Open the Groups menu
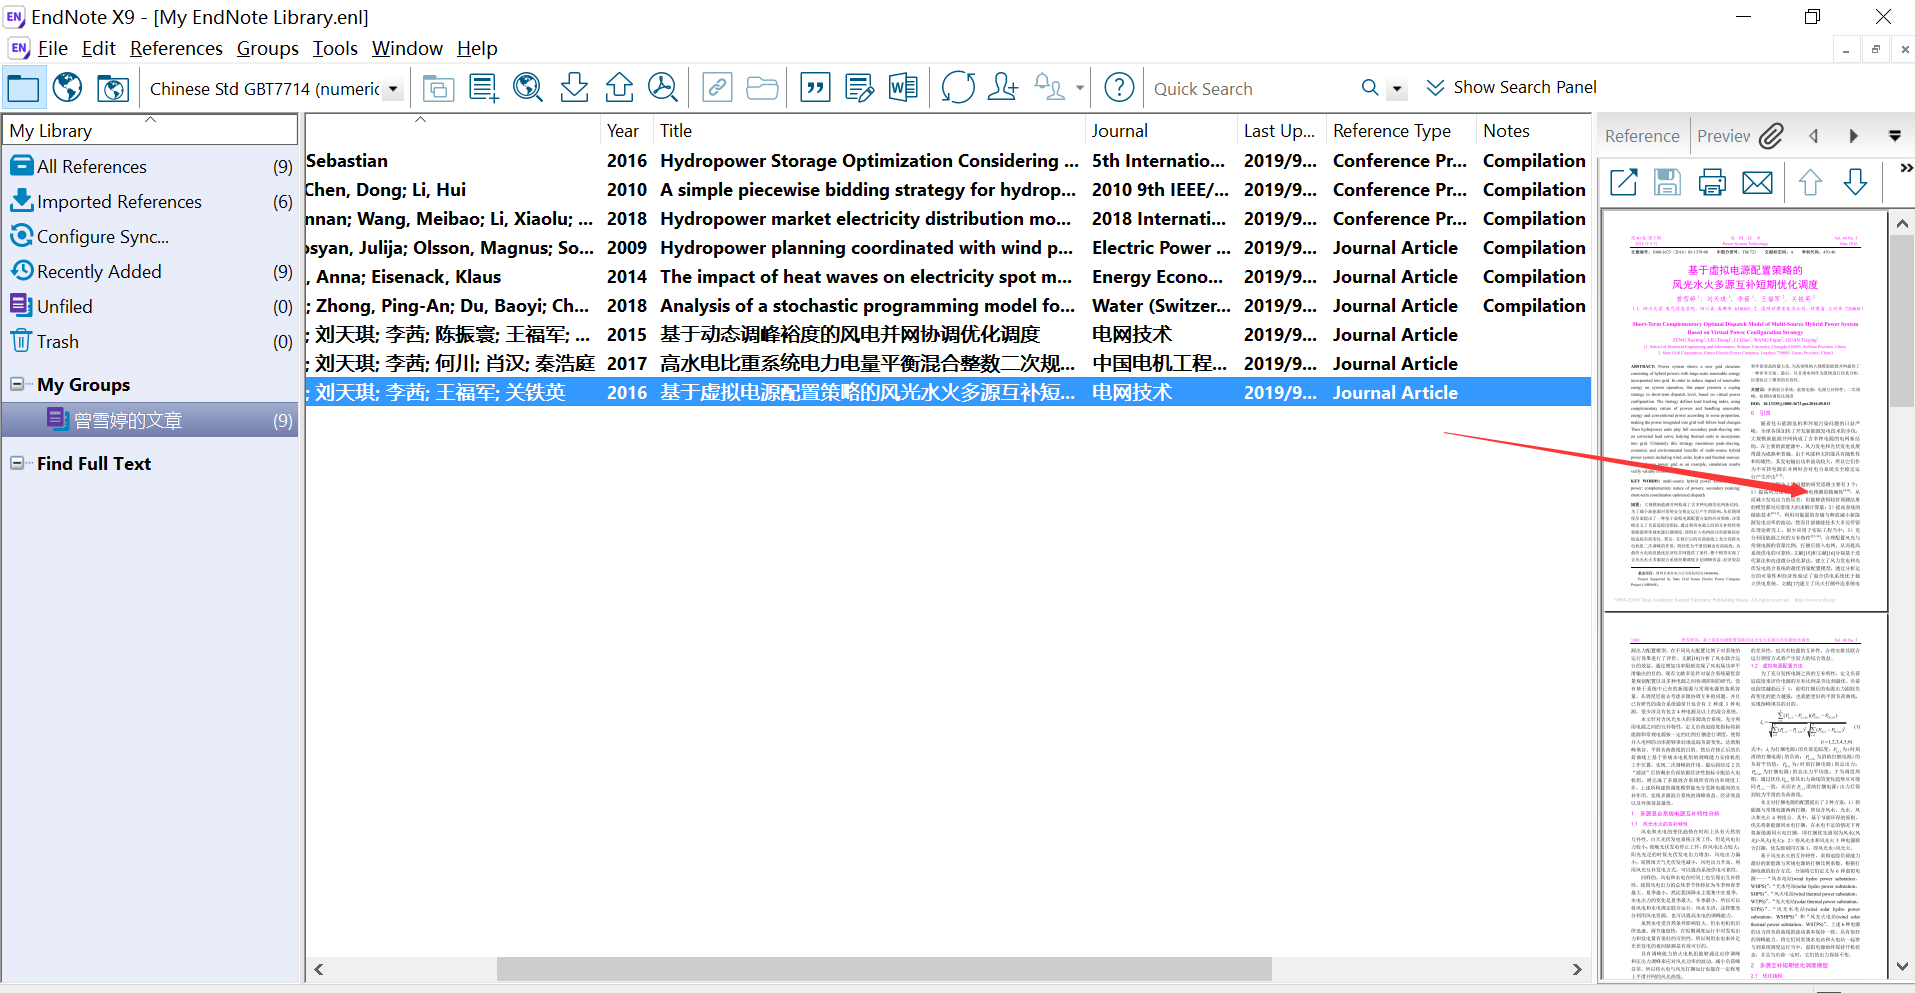This screenshot has width=1915, height=993. pos(267,48)
